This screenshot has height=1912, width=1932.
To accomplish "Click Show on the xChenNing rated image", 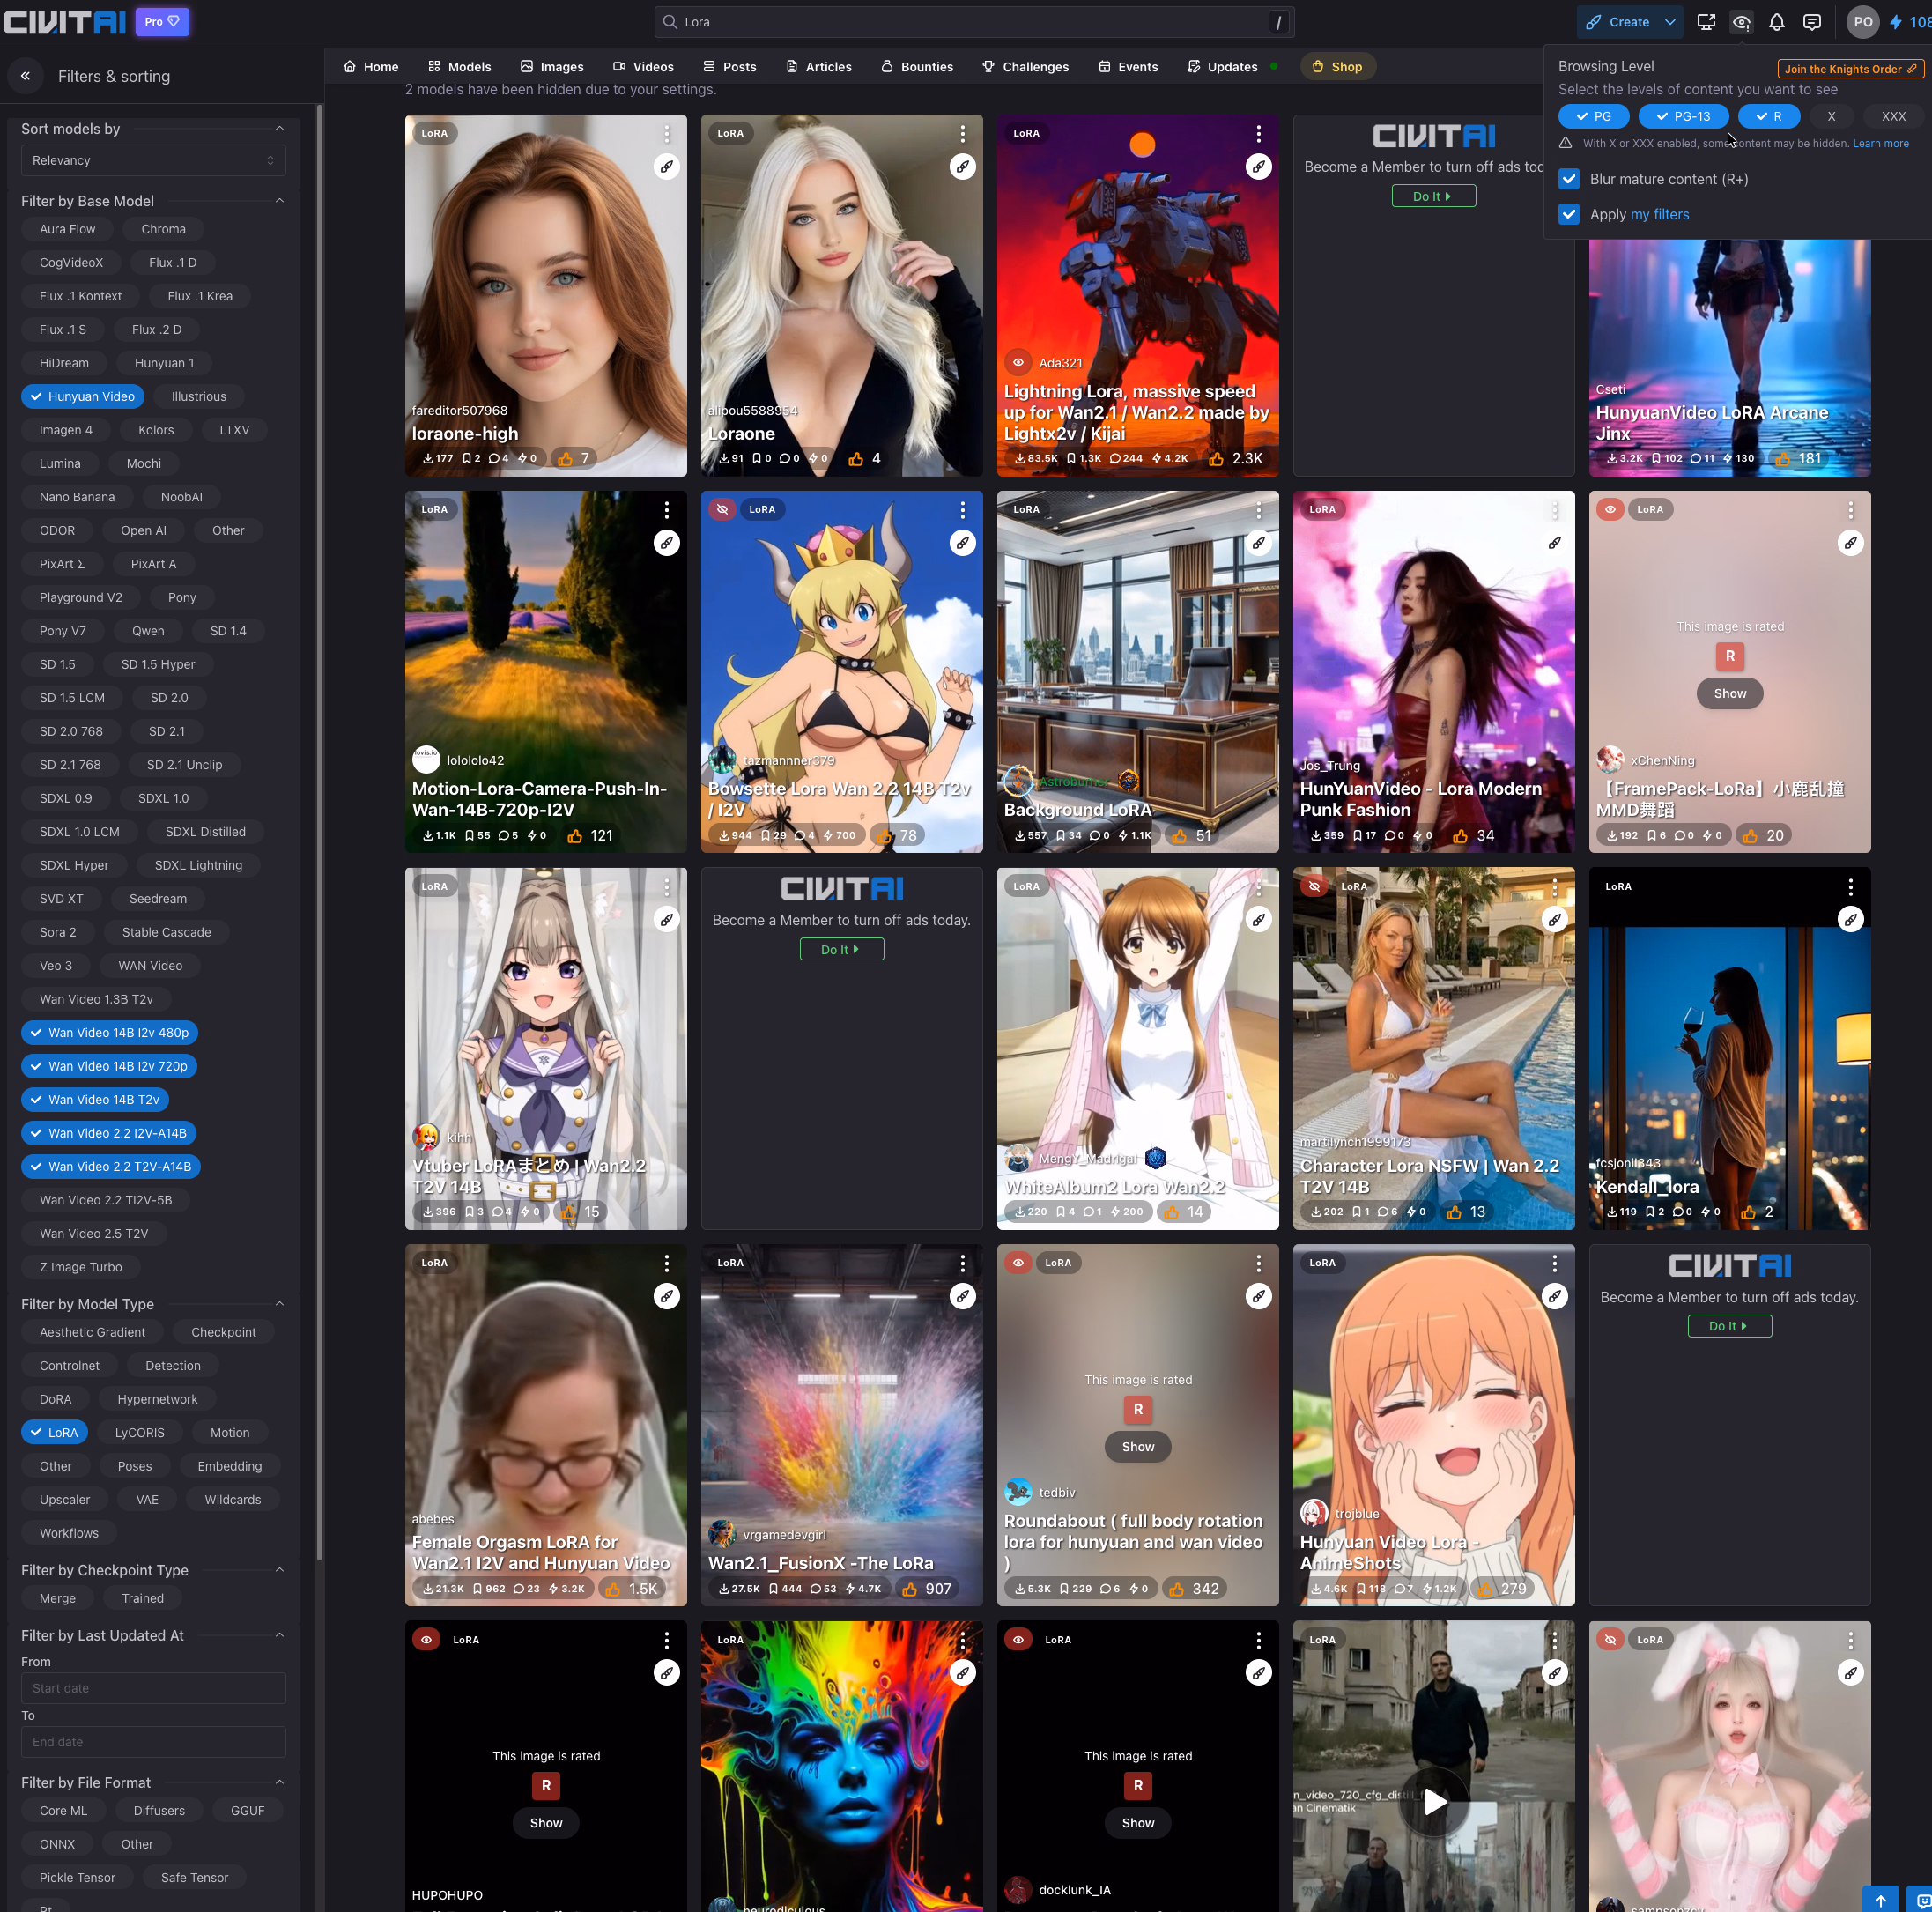I will (x=1729, y=693).
